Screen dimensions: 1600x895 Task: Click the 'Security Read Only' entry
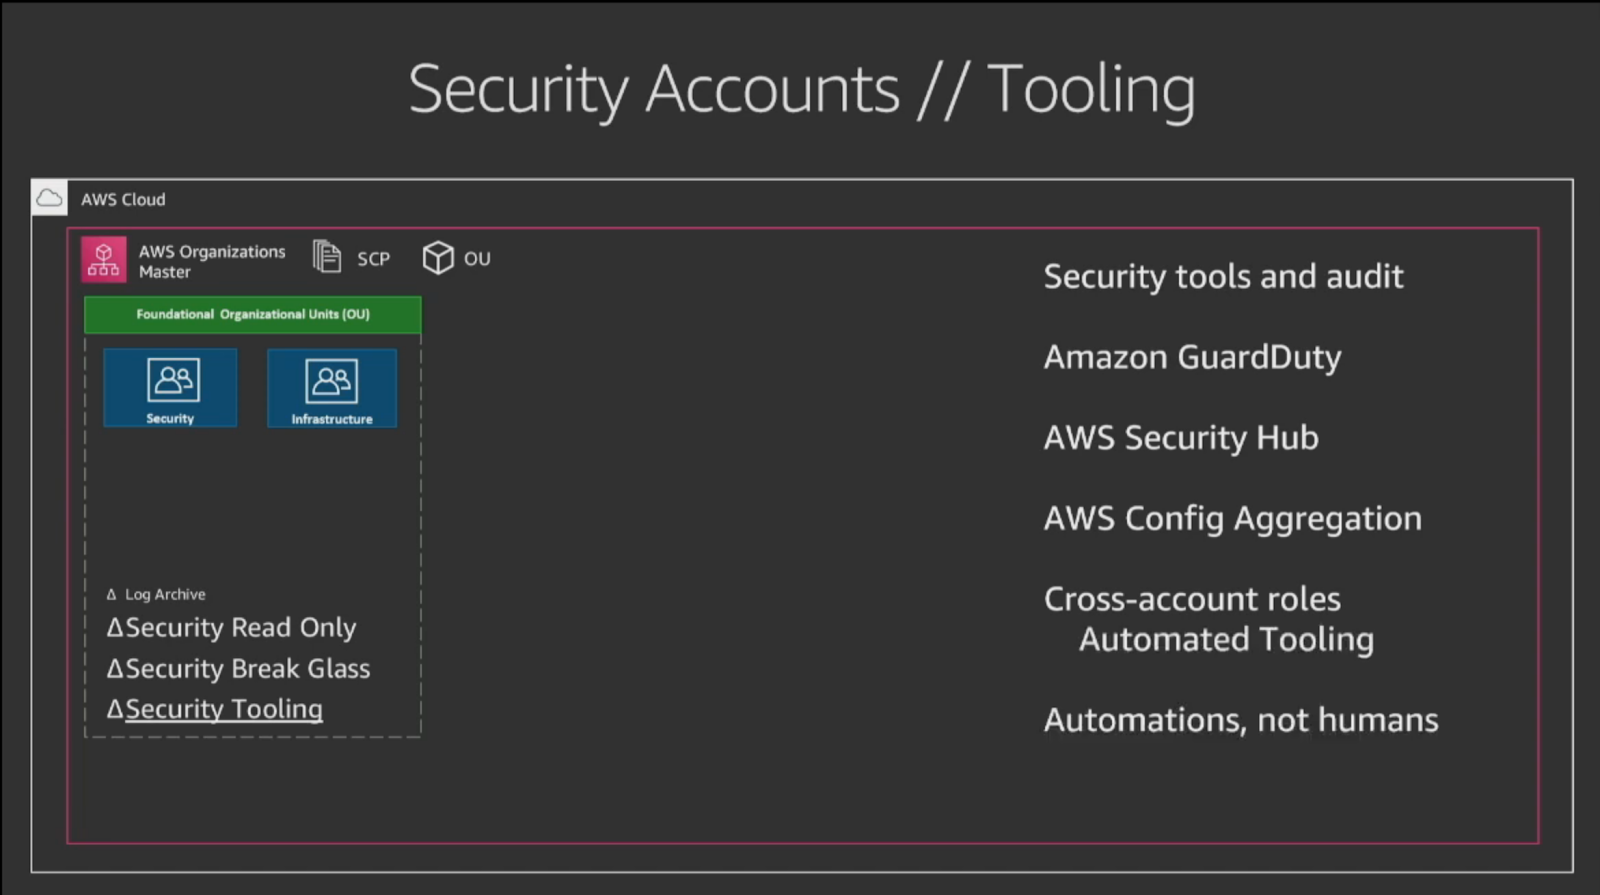231,627
